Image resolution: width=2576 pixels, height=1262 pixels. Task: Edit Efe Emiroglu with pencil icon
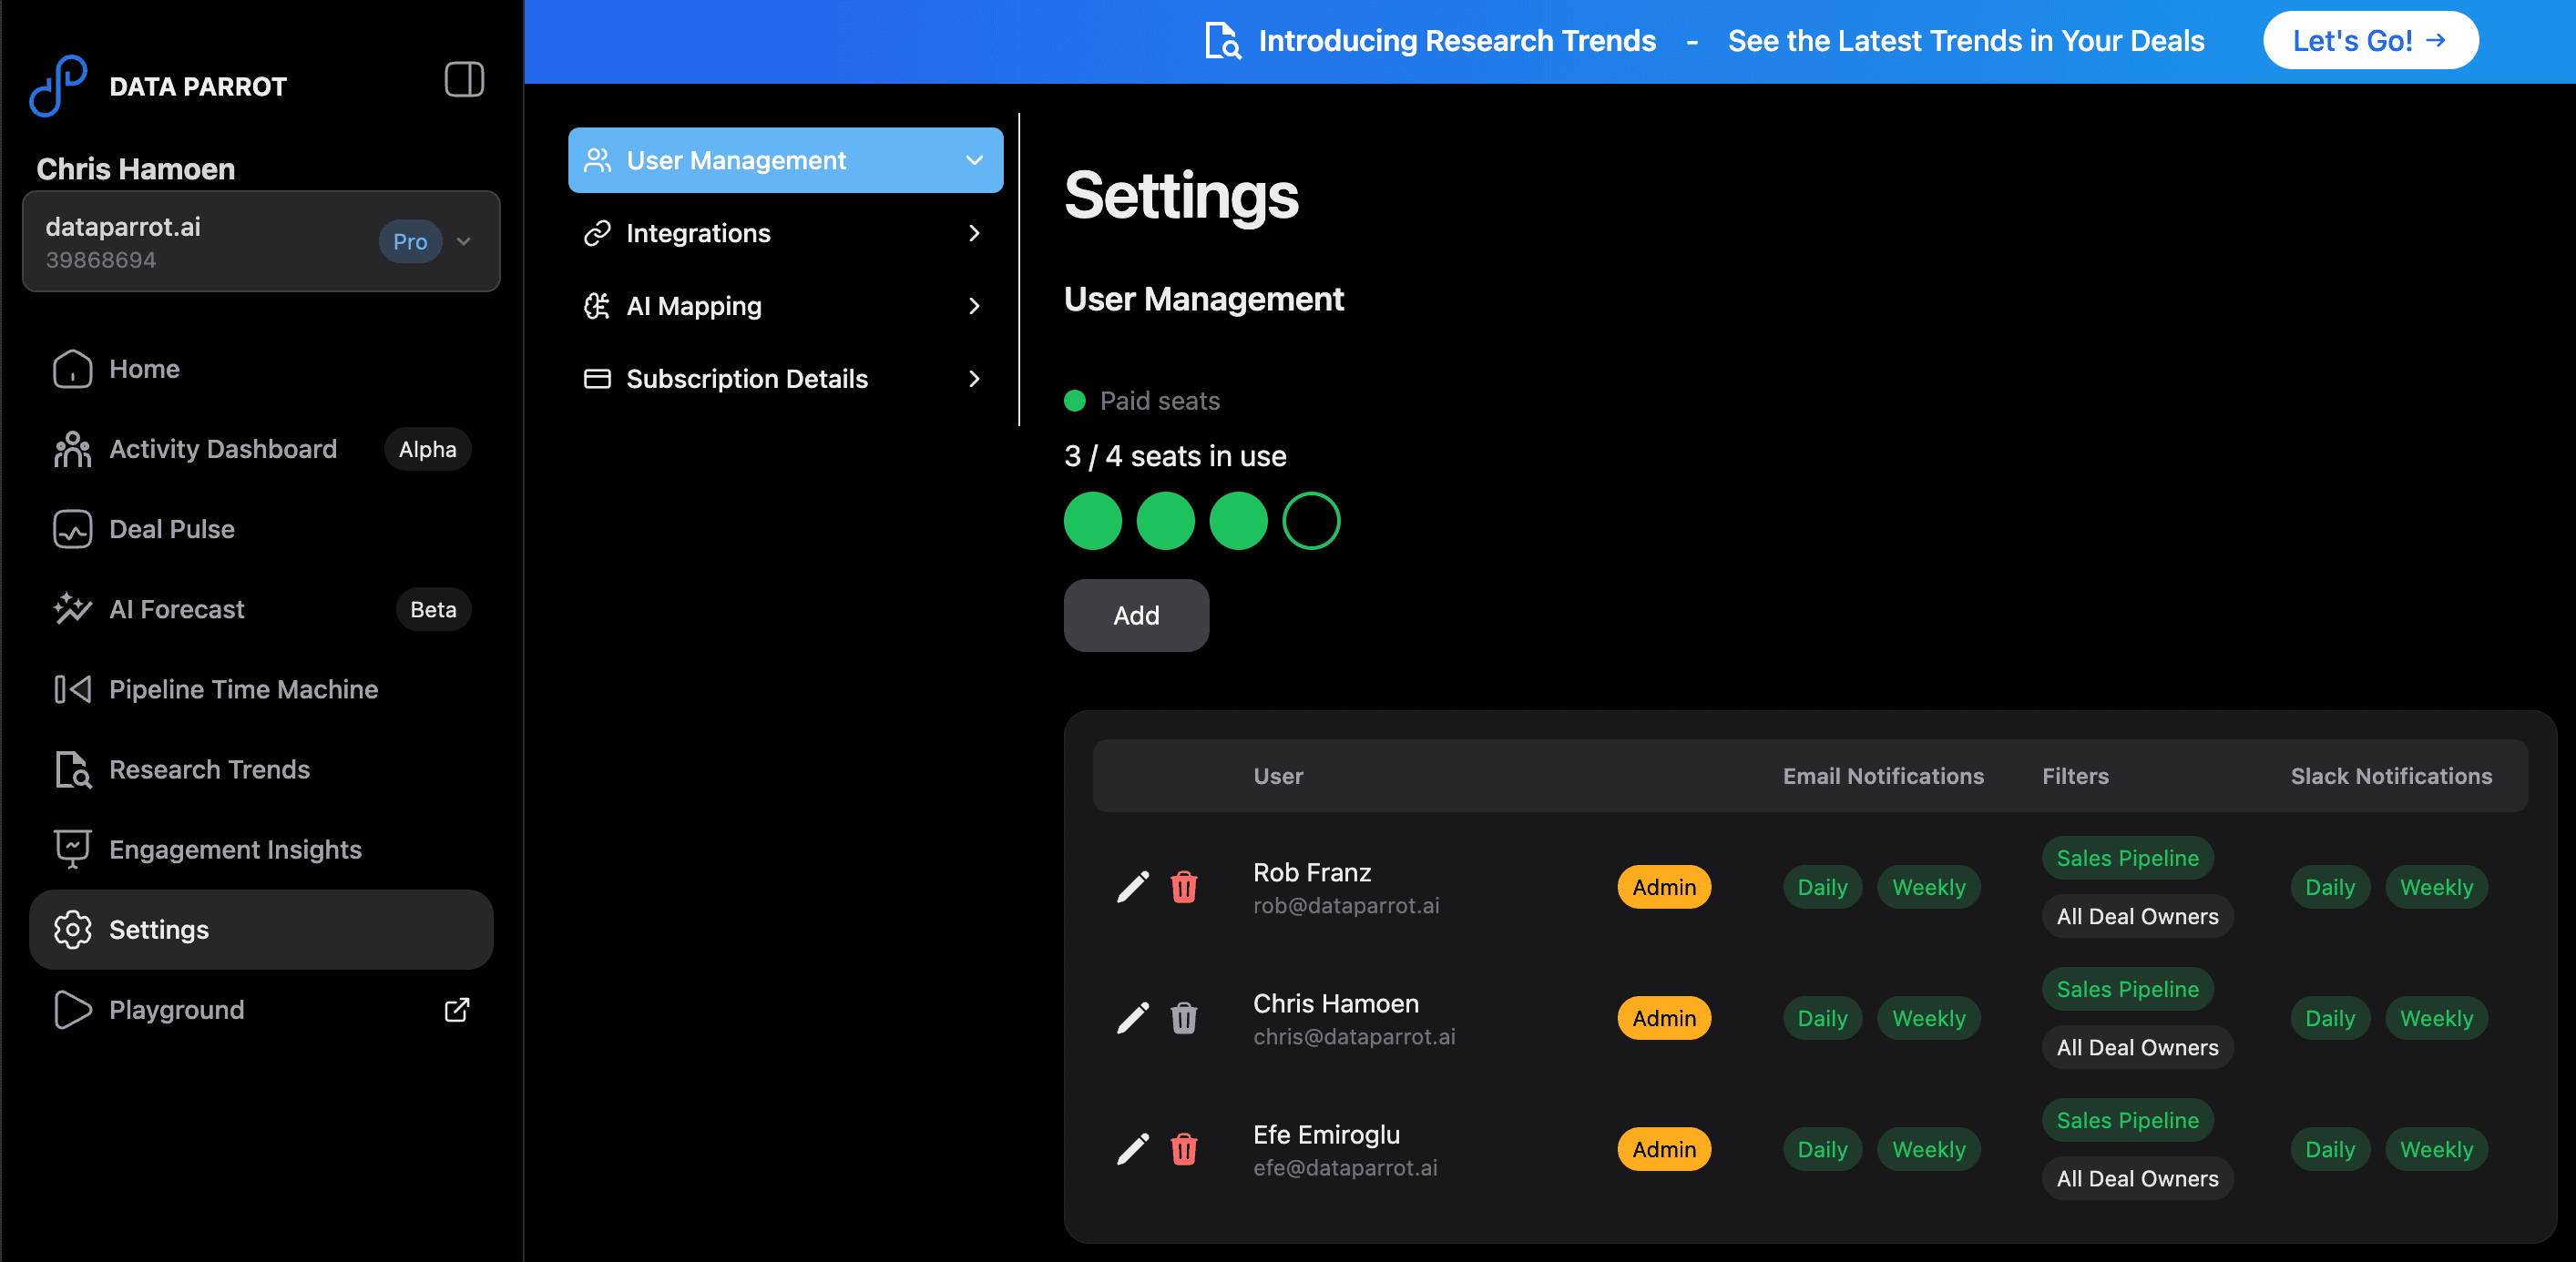click(x=1133, y=1149)
